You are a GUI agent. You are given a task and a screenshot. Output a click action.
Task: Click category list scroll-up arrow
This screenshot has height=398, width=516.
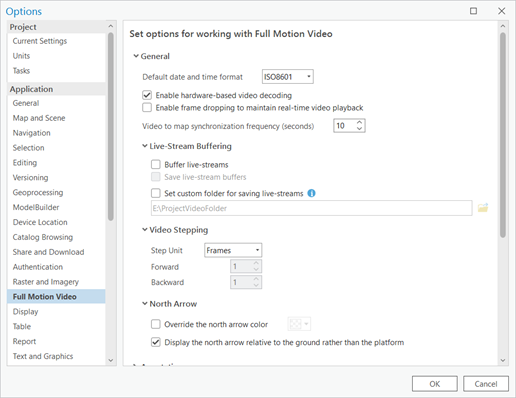coord(111,26)
